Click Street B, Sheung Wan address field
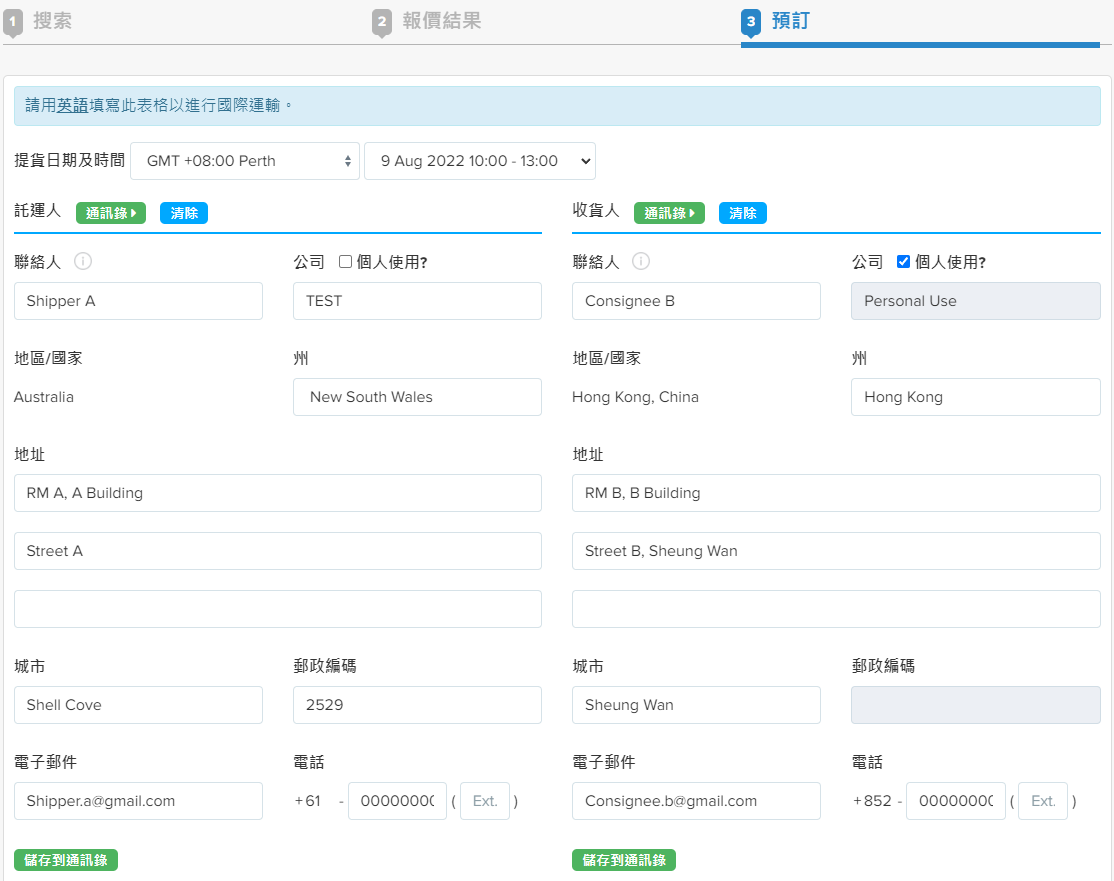 pos(836,551)
